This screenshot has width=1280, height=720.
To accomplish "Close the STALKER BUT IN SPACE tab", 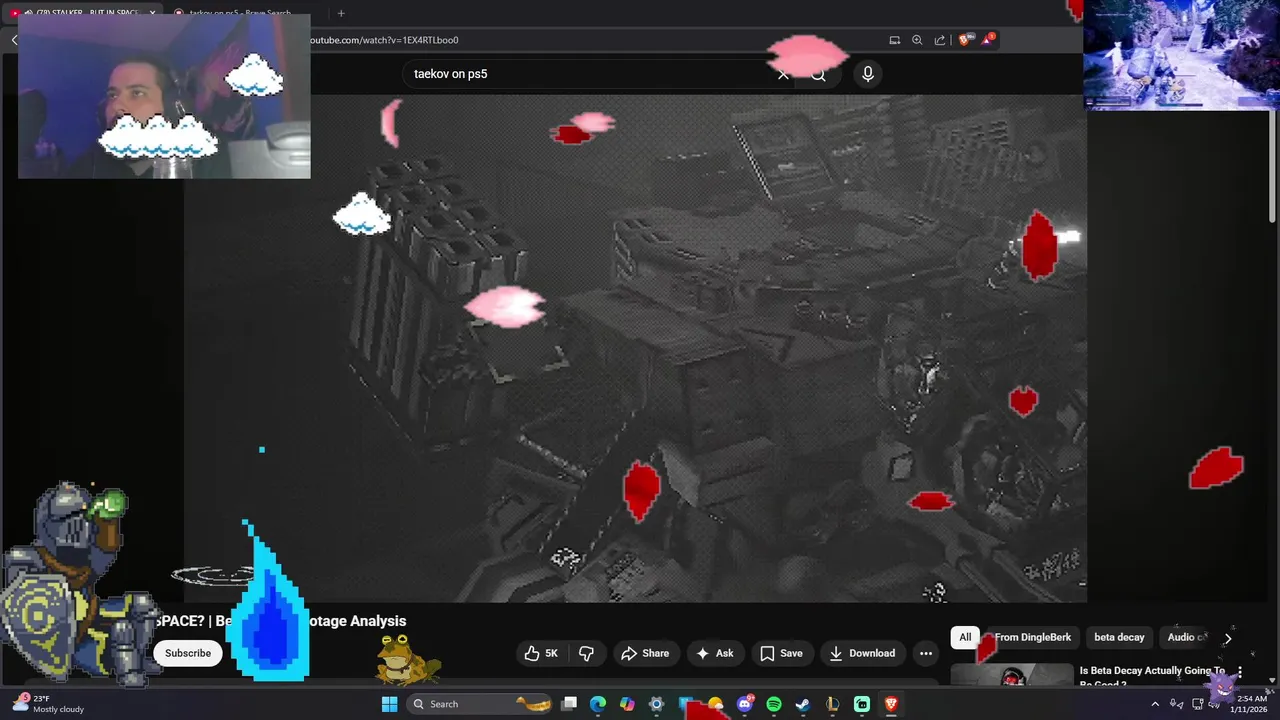I will point(152,13).
